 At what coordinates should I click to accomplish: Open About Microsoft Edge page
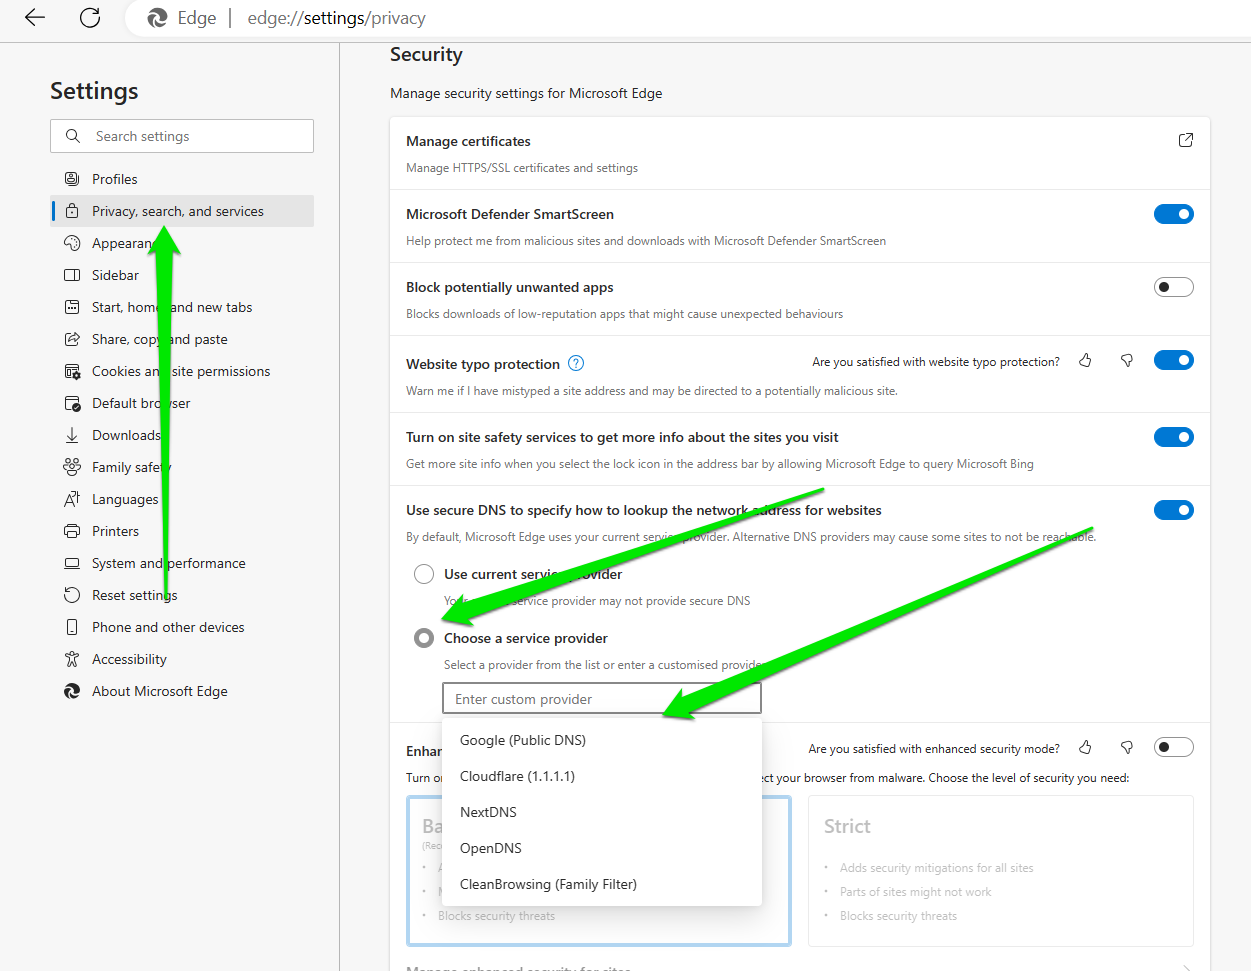tap(182, 691)
